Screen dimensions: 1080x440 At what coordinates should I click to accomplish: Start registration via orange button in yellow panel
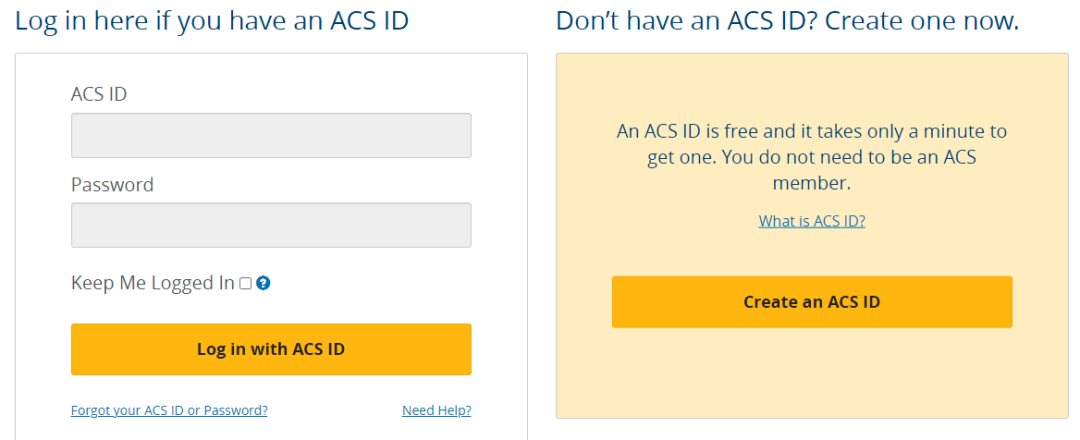point(812,302)
